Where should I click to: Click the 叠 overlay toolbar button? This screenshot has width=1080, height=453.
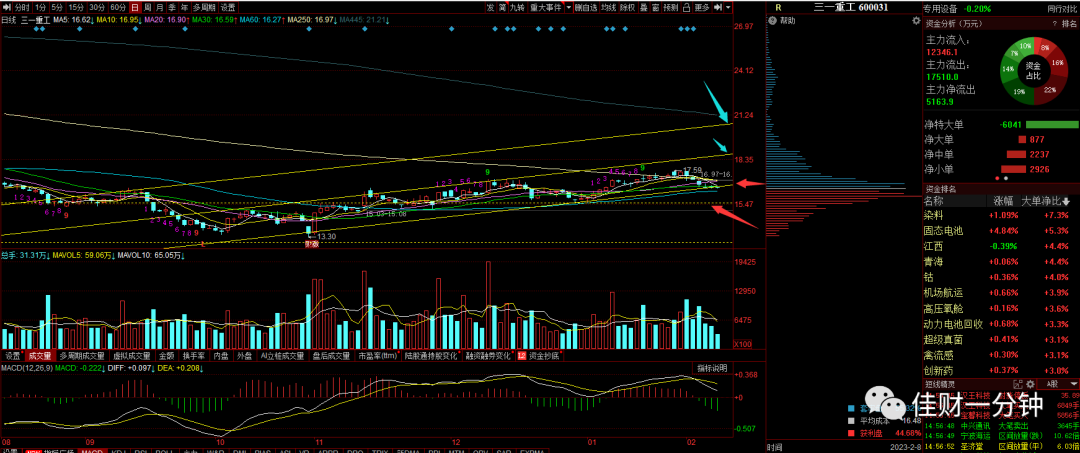pyautogui.click(x=644, y=8)
